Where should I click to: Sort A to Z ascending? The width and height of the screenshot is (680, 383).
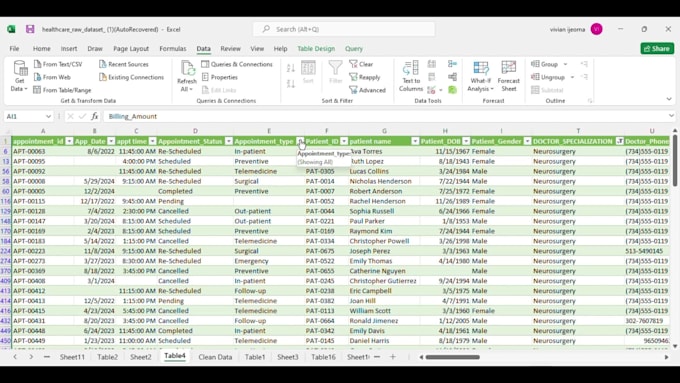(x=291, y=68)
